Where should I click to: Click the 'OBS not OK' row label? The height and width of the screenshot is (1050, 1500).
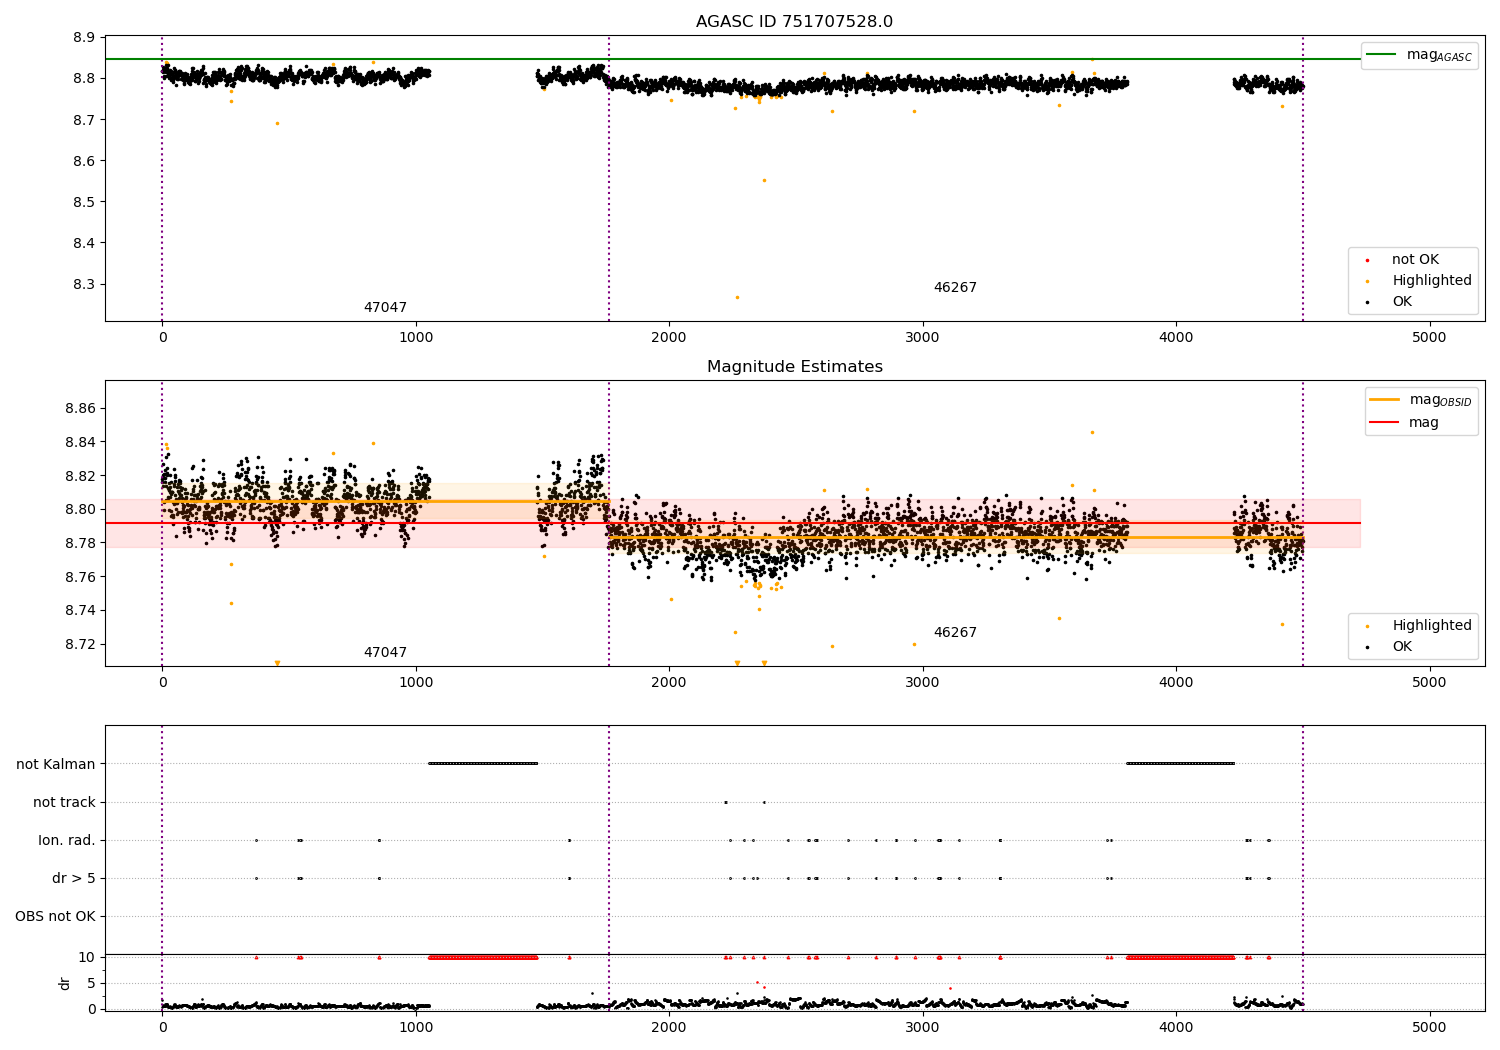point(55,916)
